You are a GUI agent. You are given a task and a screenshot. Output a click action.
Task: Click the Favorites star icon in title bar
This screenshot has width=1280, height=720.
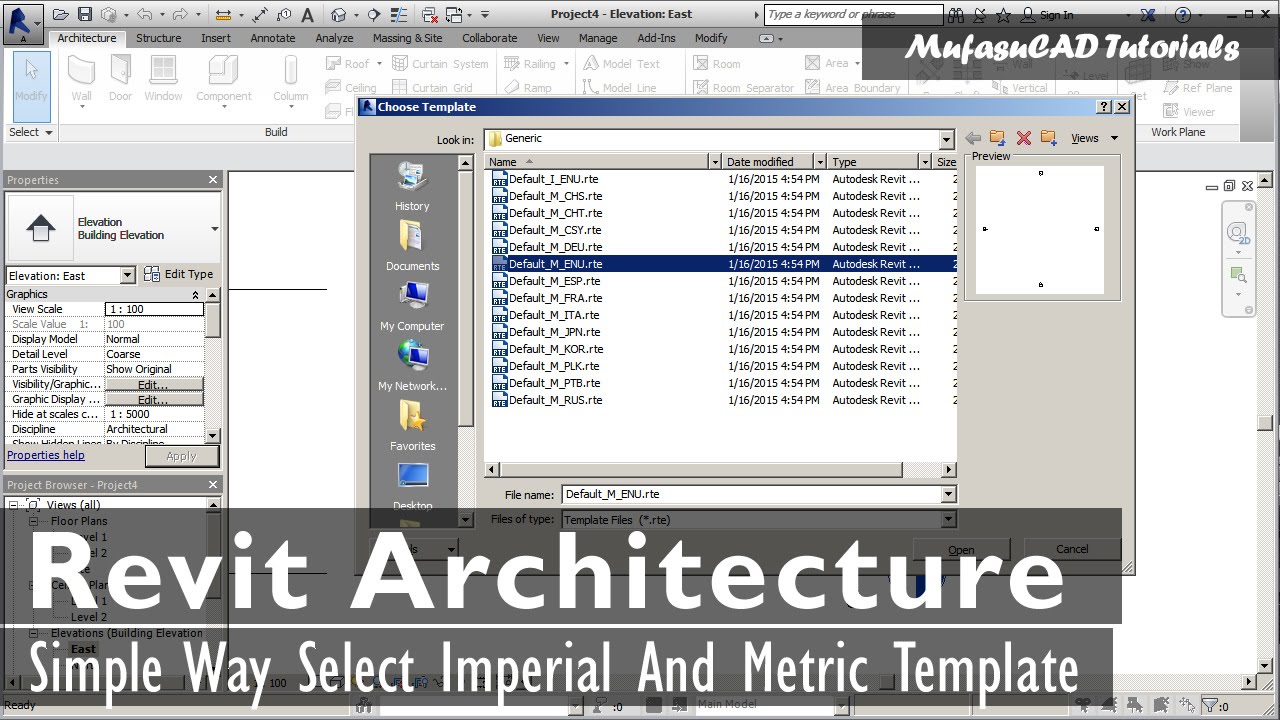tap(1003, 15)
